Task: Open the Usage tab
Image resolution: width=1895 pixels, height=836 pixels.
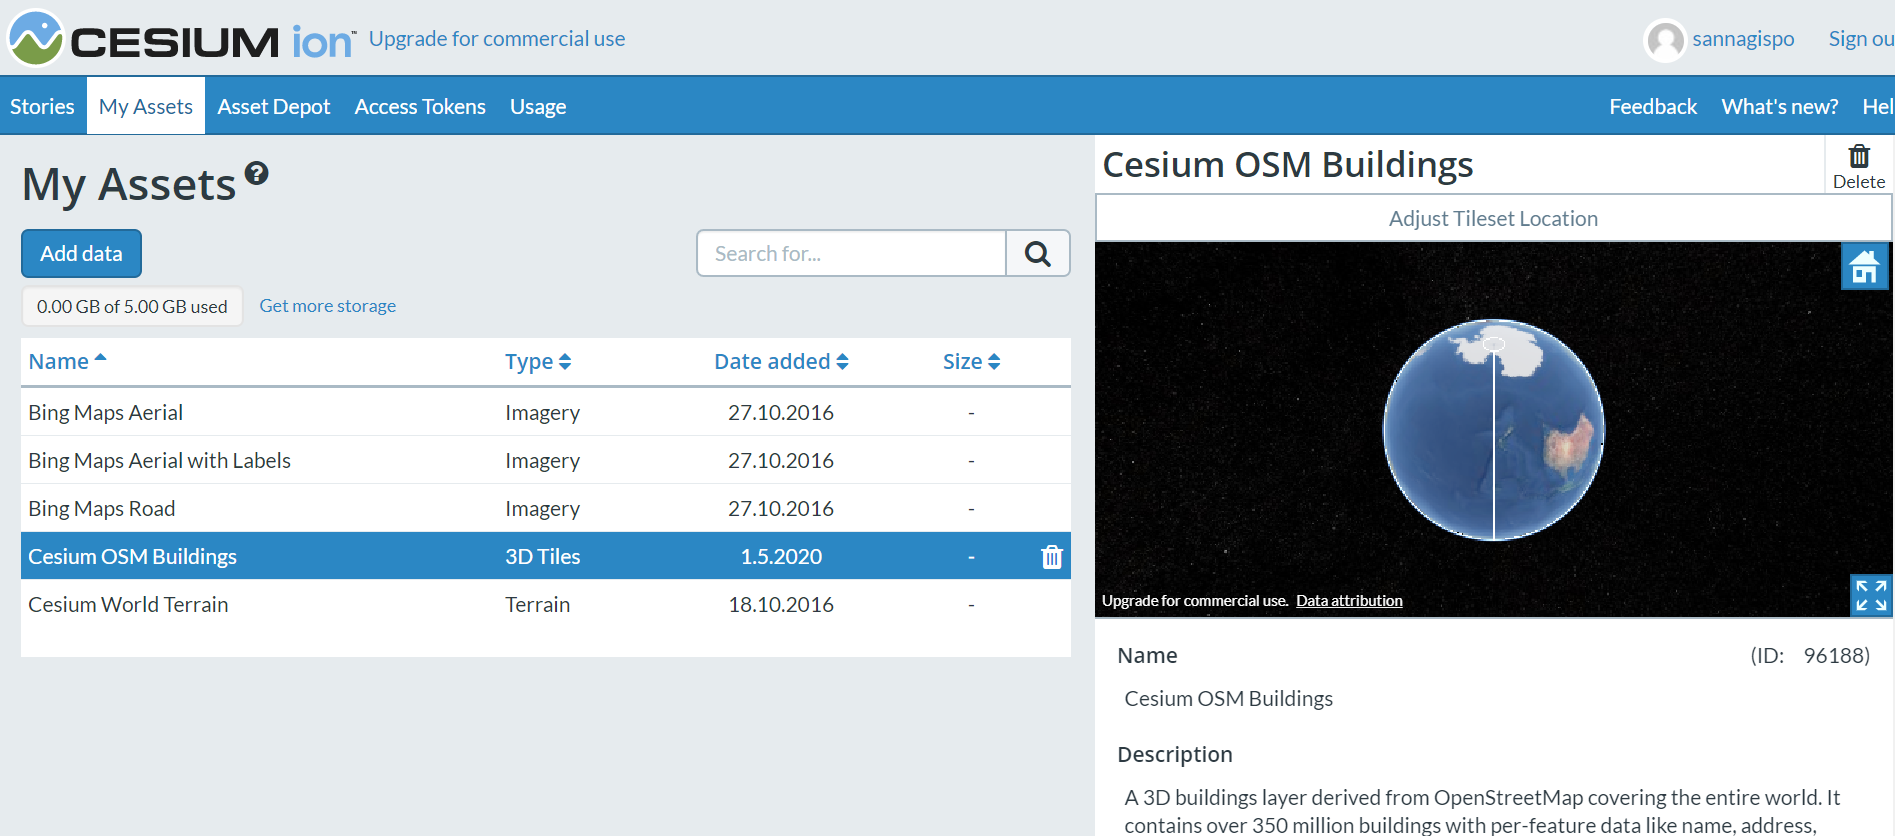Action: pos(538,106)
